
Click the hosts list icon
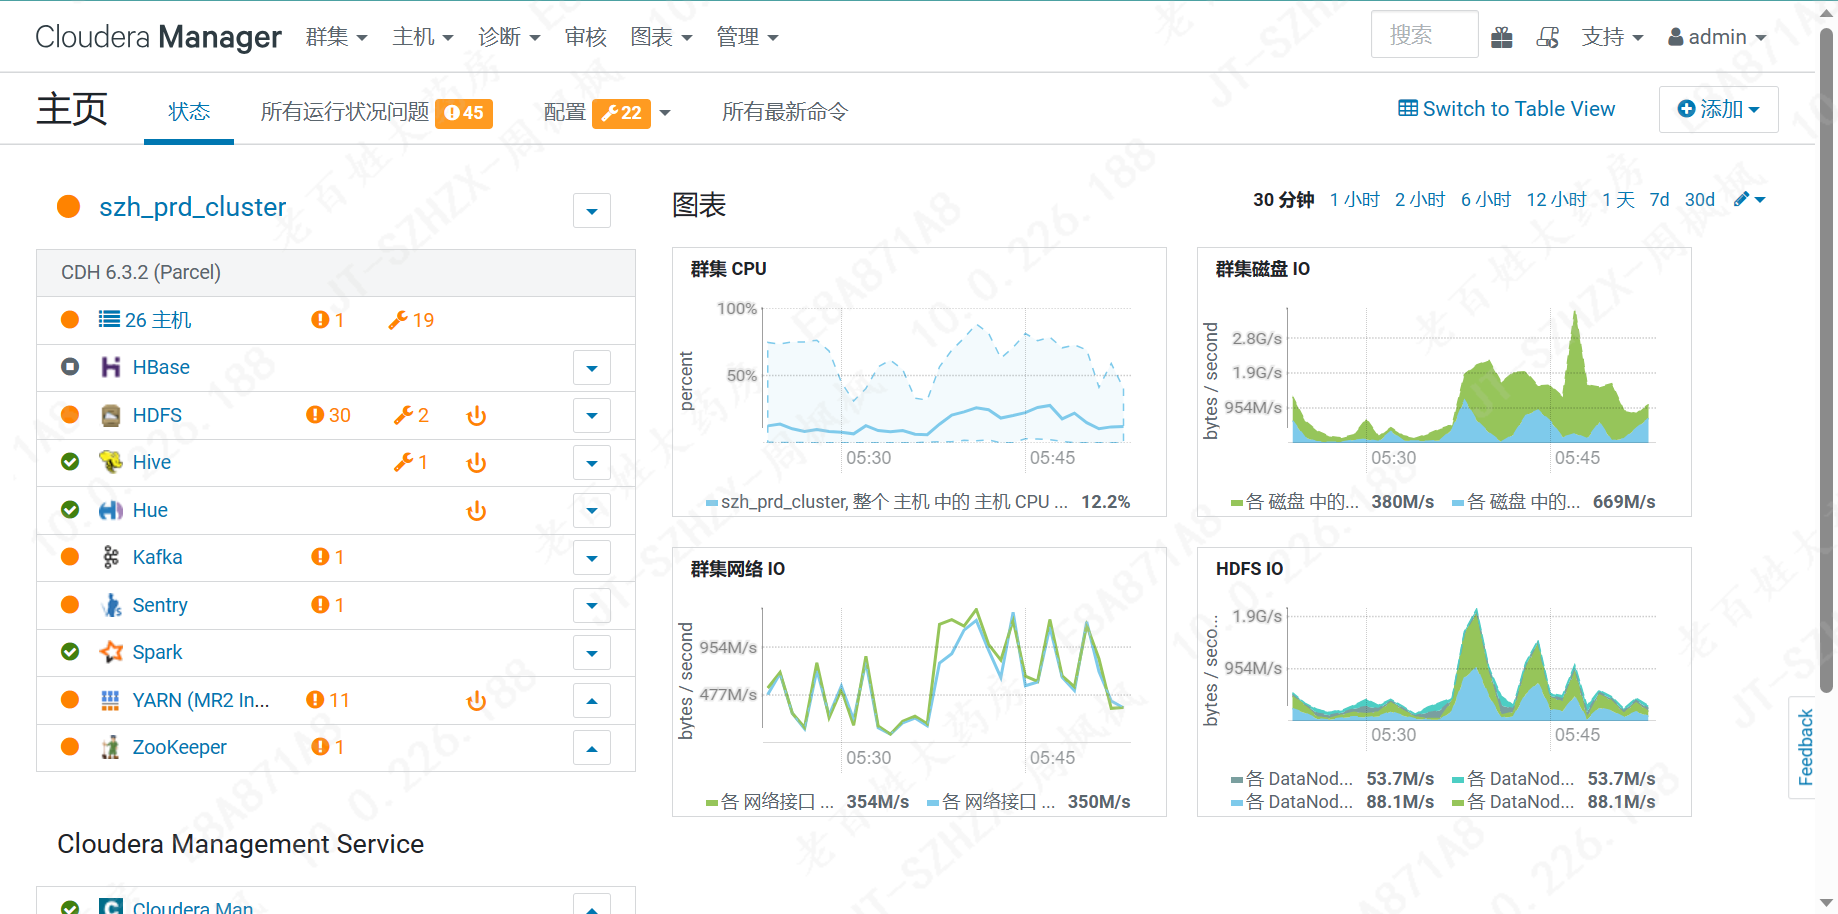tap(109, 319)
